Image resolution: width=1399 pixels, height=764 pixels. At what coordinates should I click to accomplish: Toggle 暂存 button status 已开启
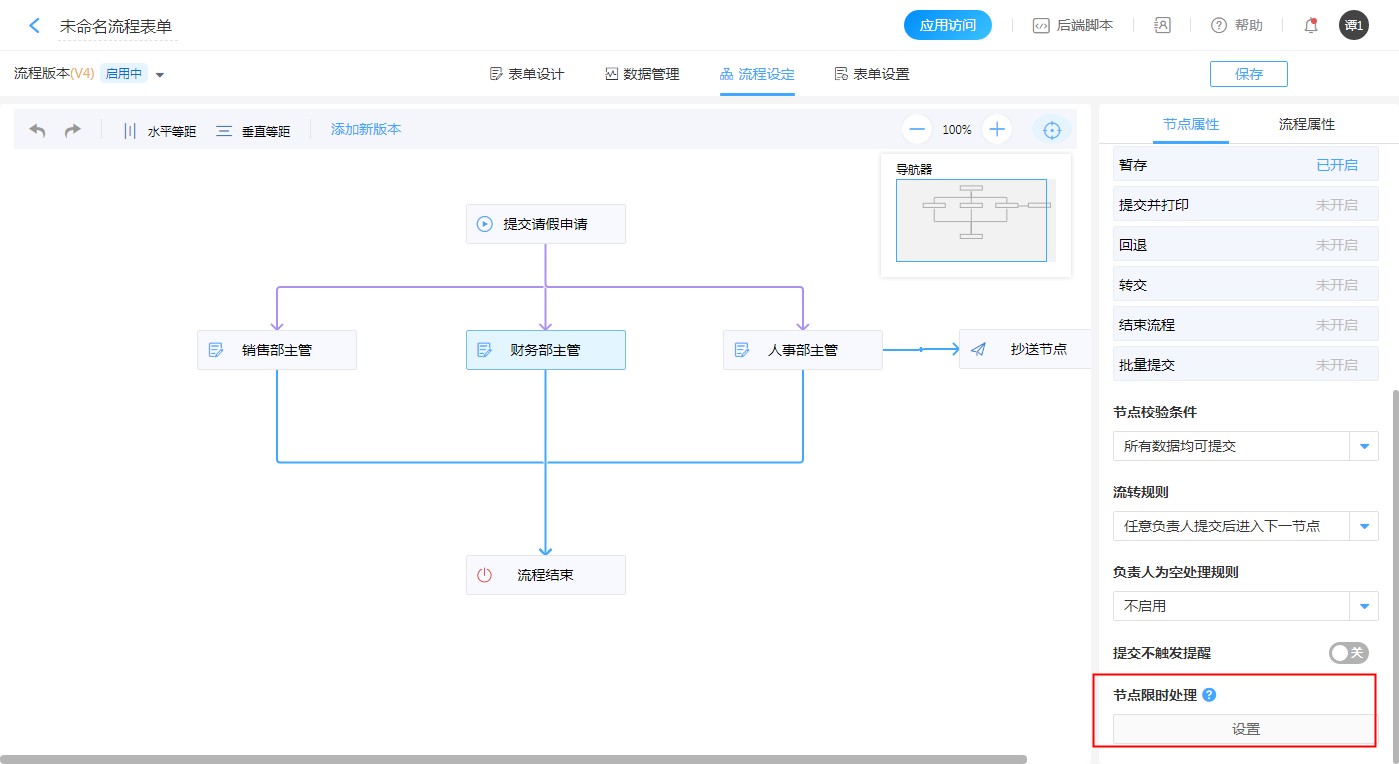[1336, 165]
